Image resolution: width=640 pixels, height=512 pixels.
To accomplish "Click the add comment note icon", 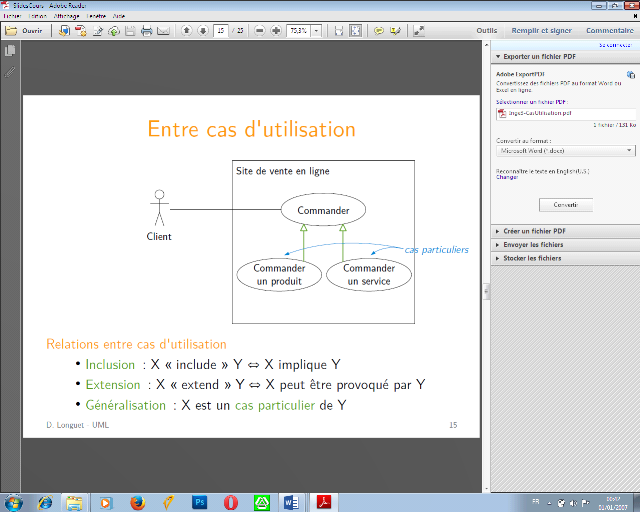I will pyautogui.click(x=379, y=31).
